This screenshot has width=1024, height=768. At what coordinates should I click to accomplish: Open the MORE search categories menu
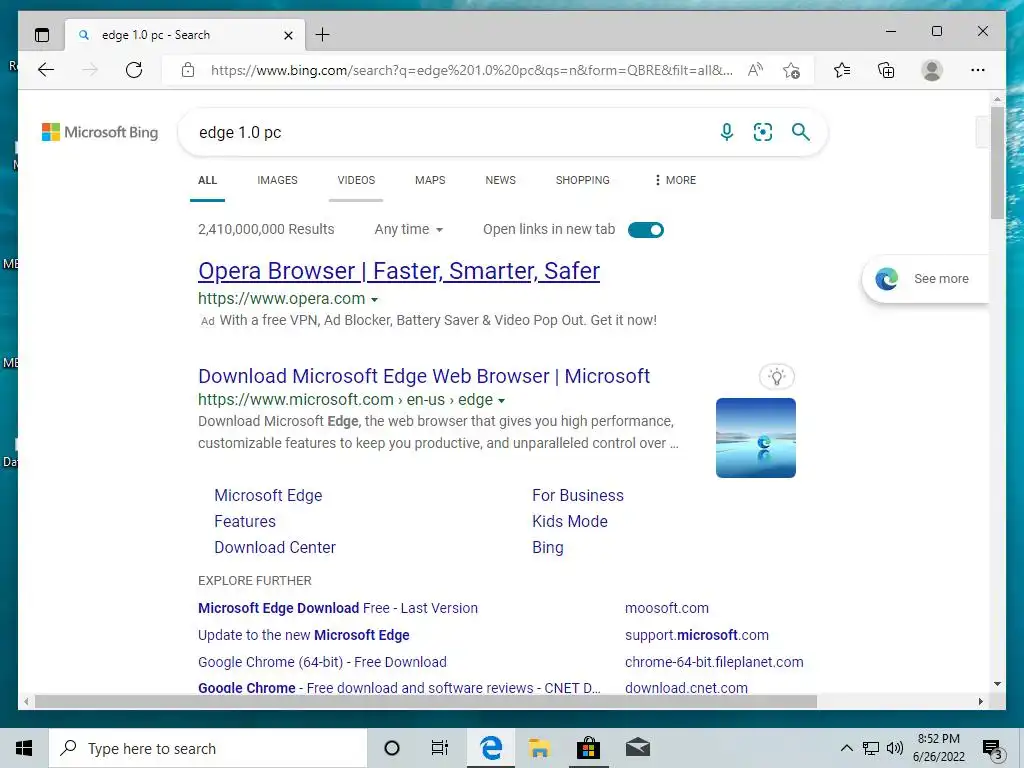click(x=675, y=180)
